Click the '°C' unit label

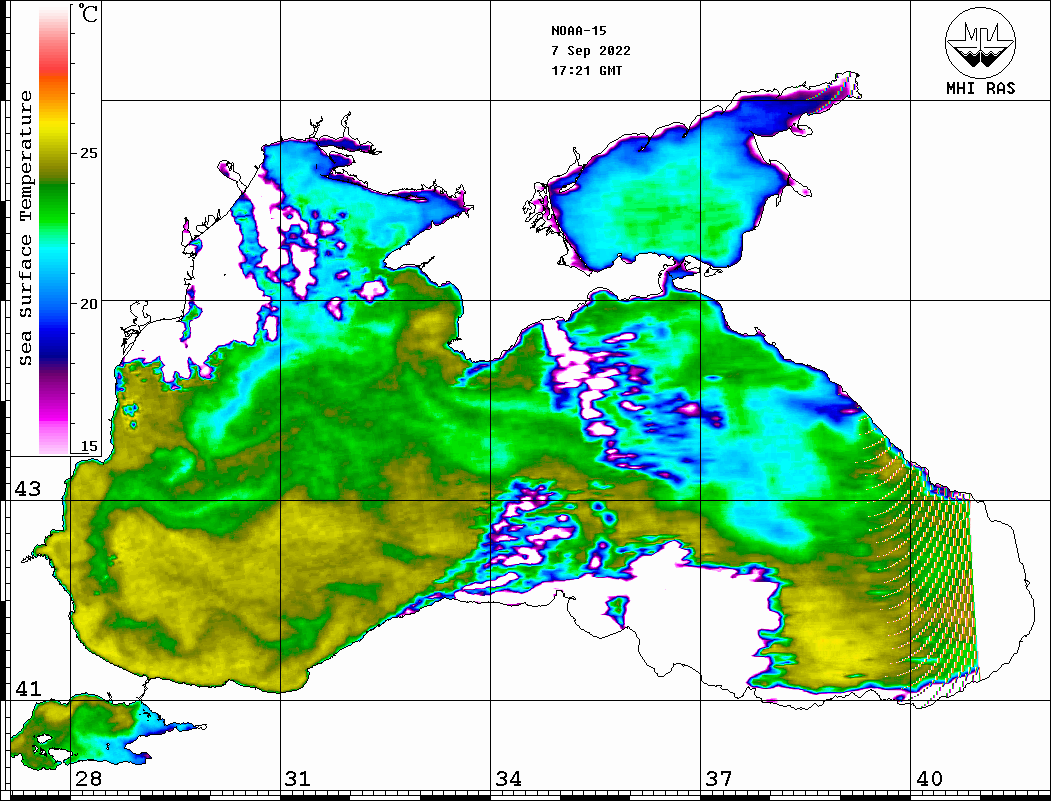coord(88,13)
